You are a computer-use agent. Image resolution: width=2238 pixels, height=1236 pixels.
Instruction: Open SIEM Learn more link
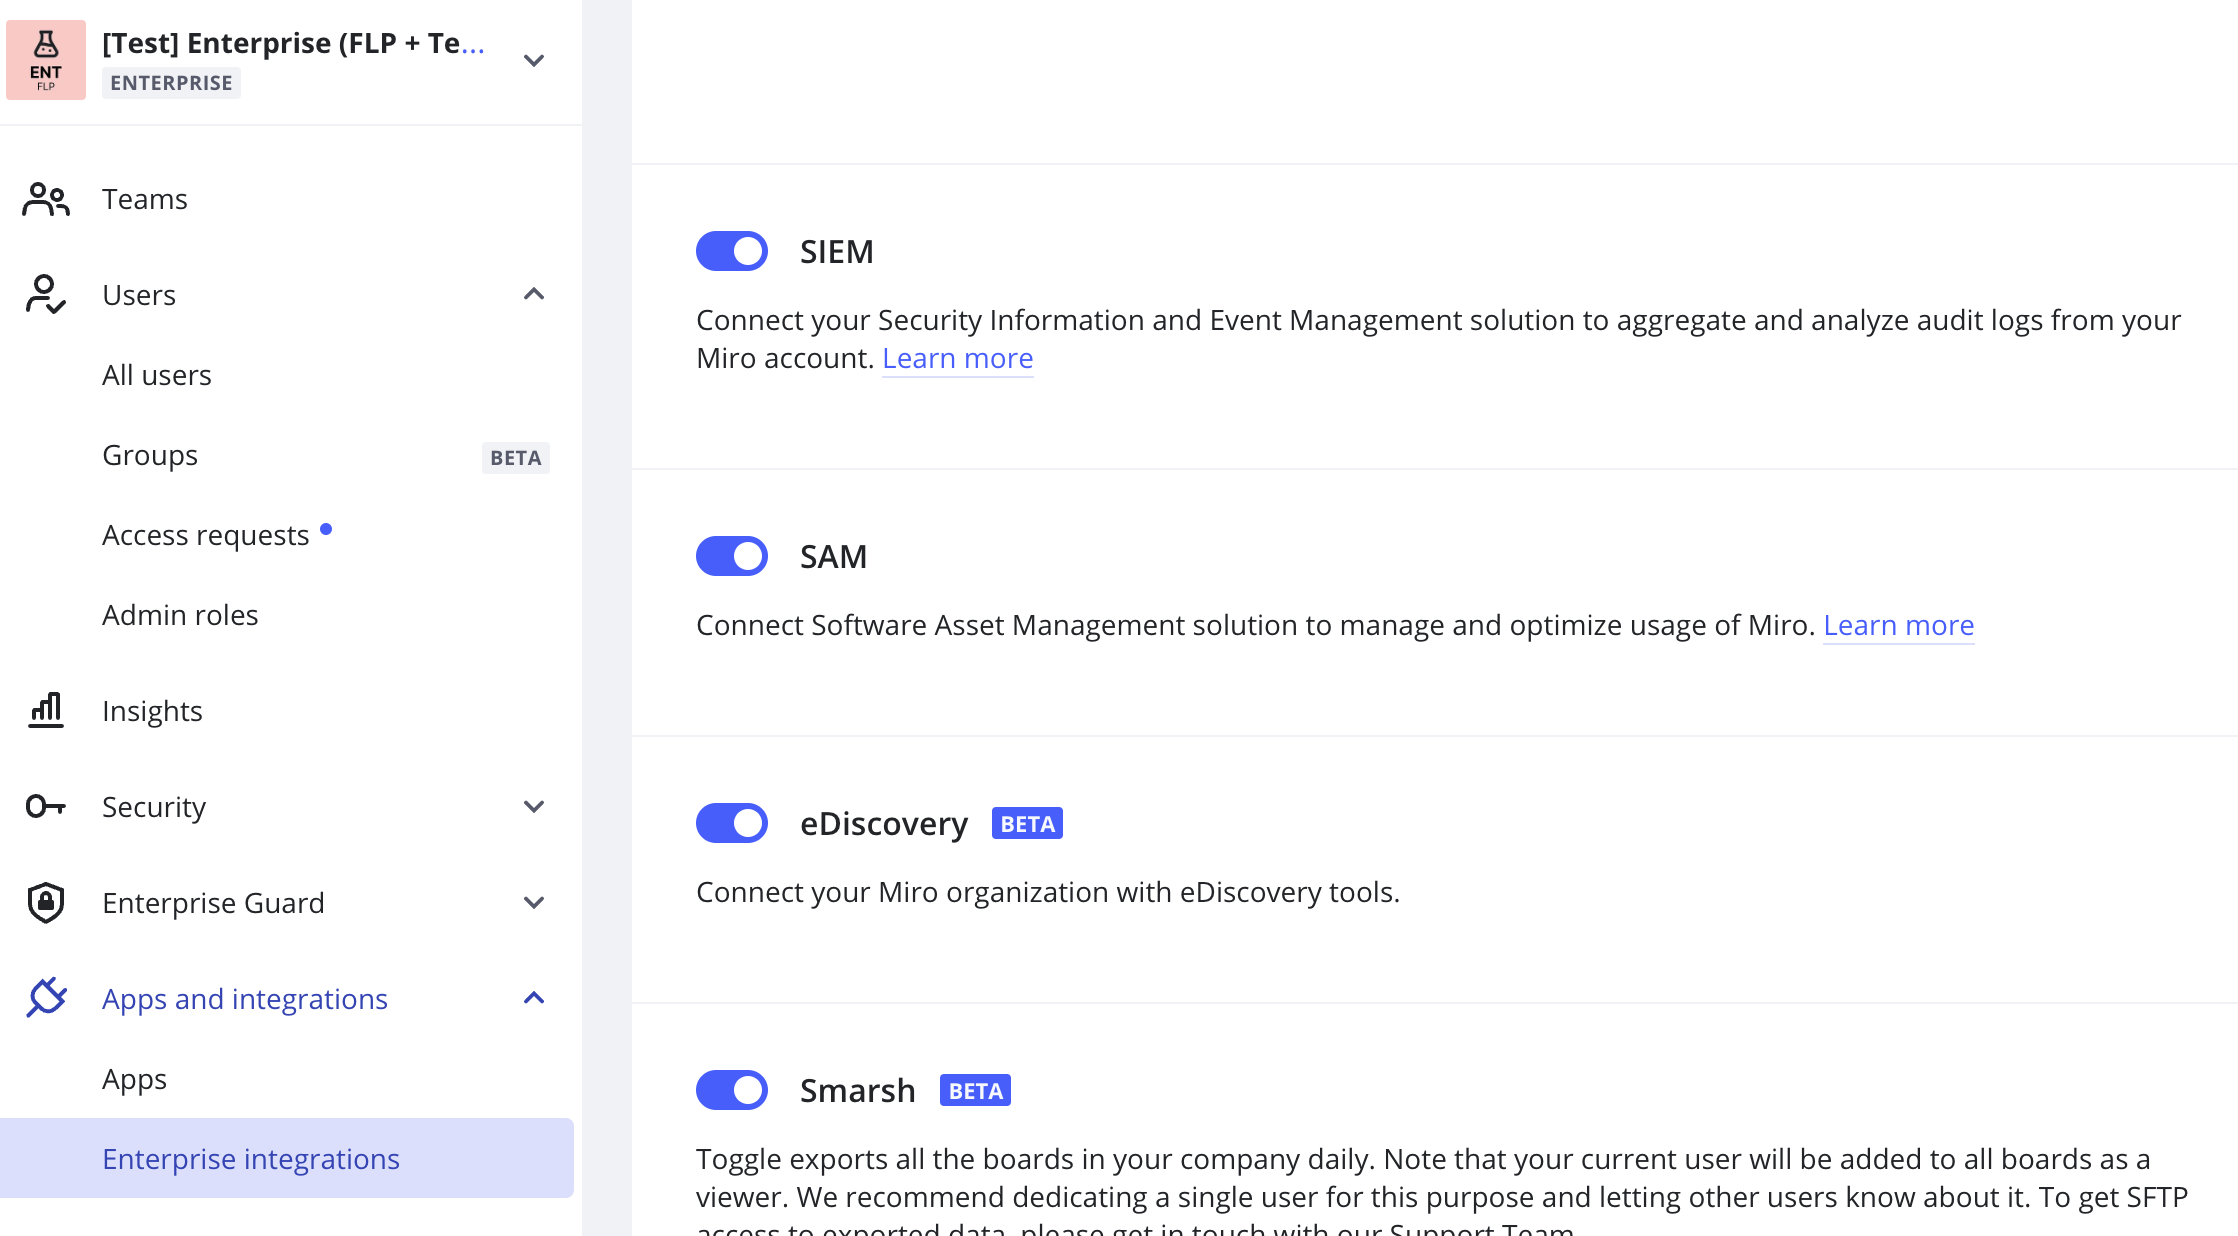coord(957,358)
